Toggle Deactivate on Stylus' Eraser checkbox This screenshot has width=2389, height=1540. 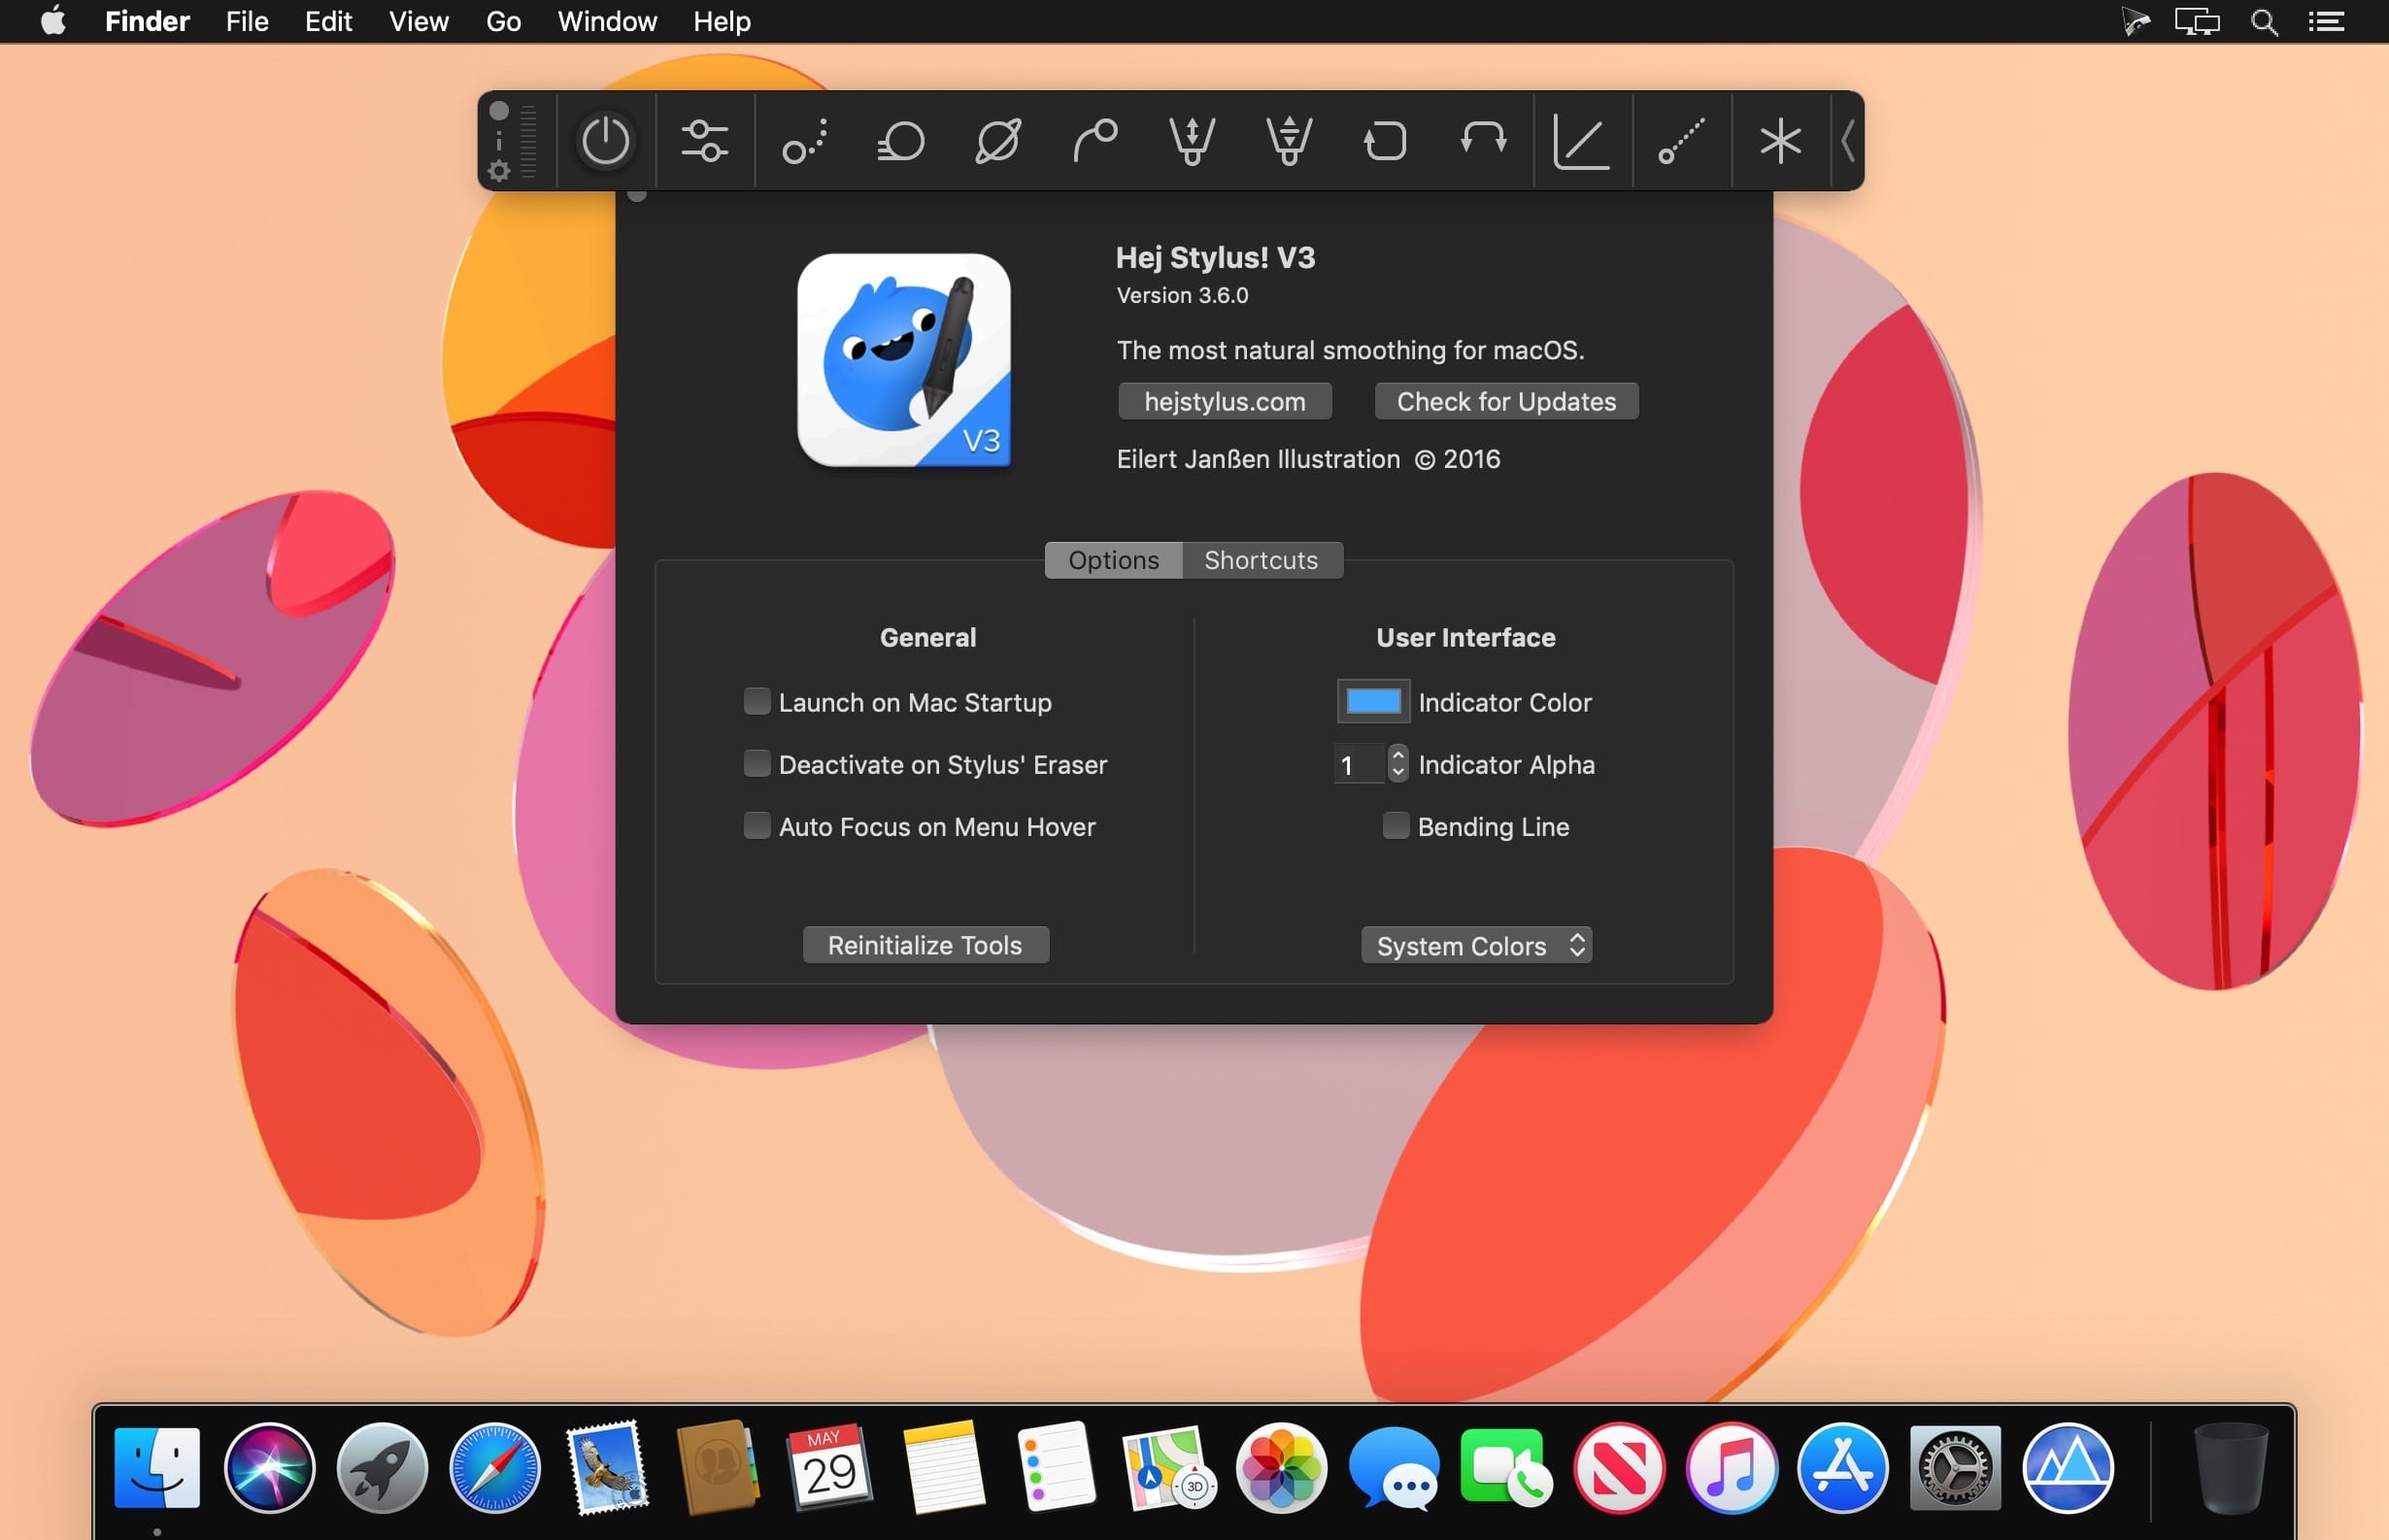click(757, 764)
